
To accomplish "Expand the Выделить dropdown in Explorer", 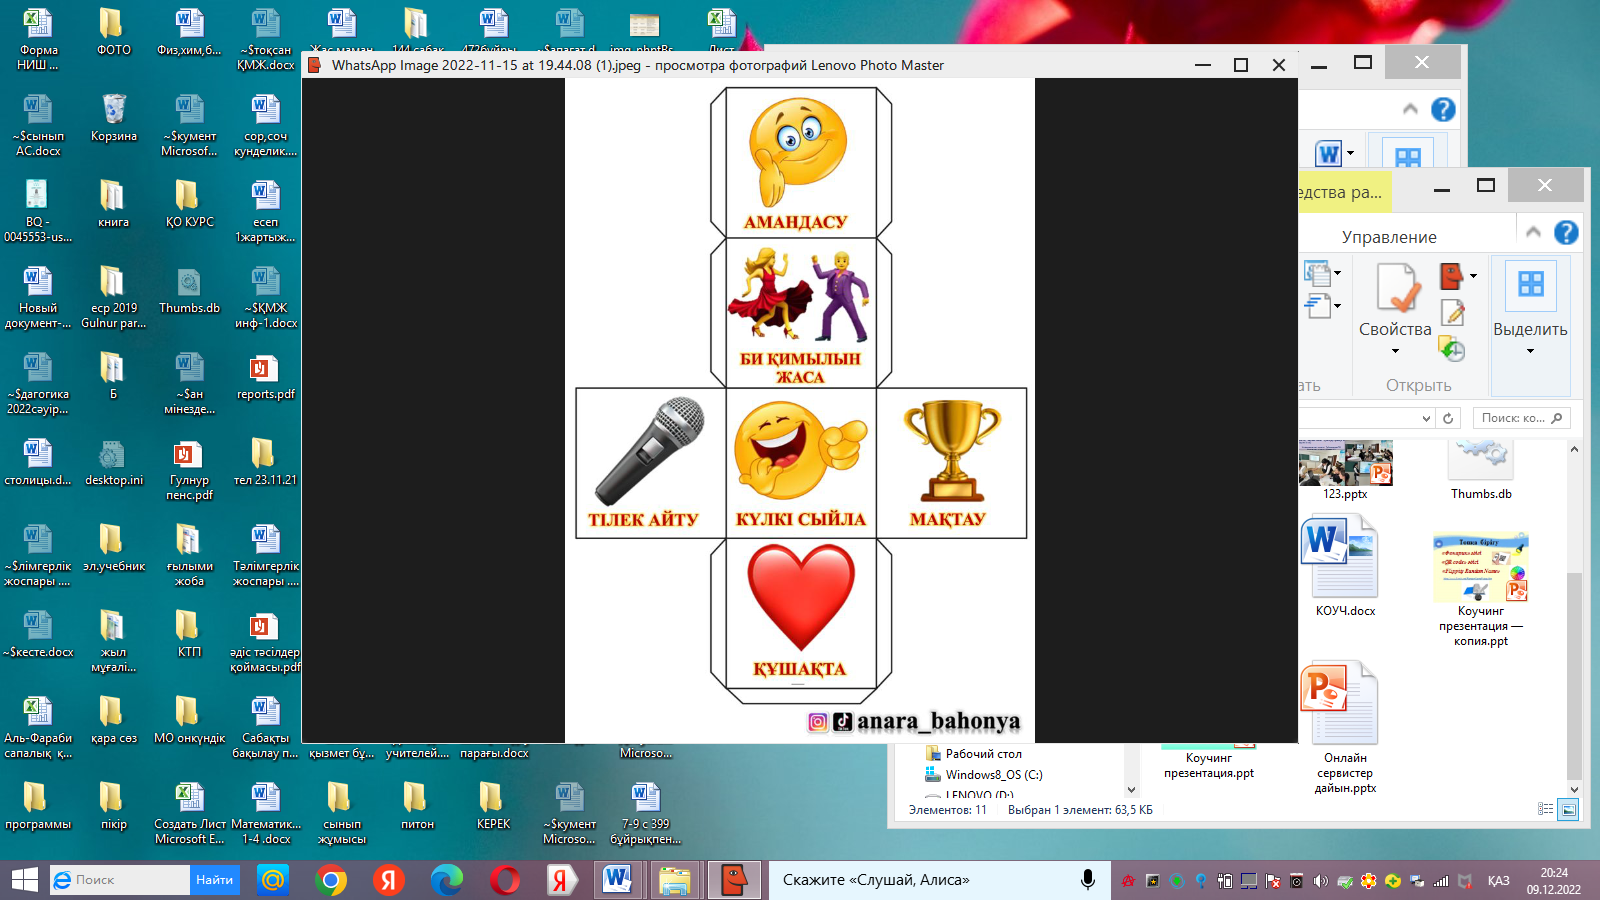I will 1530,351.
